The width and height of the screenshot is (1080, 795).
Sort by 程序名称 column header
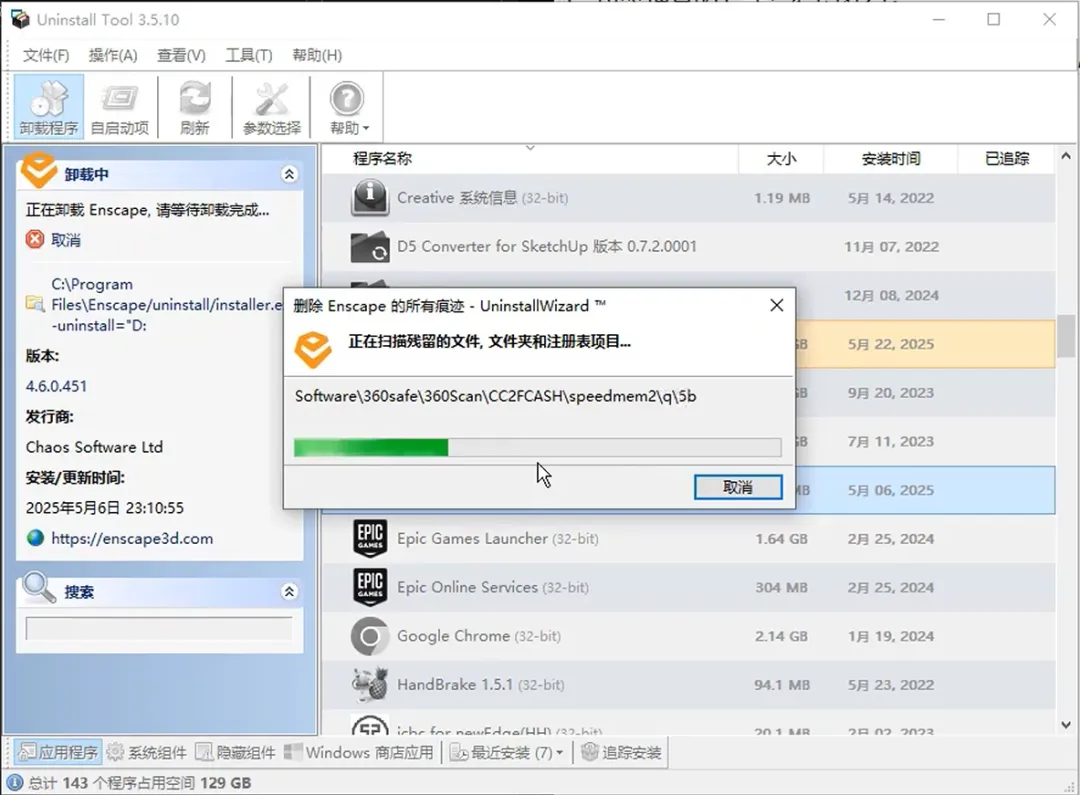(x=382, y=159)
